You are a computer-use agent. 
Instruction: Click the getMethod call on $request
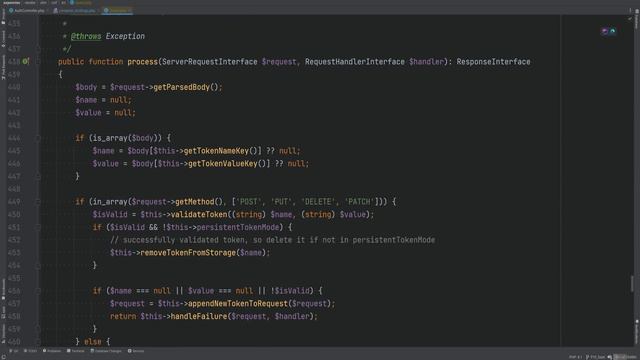pos(194,202)
